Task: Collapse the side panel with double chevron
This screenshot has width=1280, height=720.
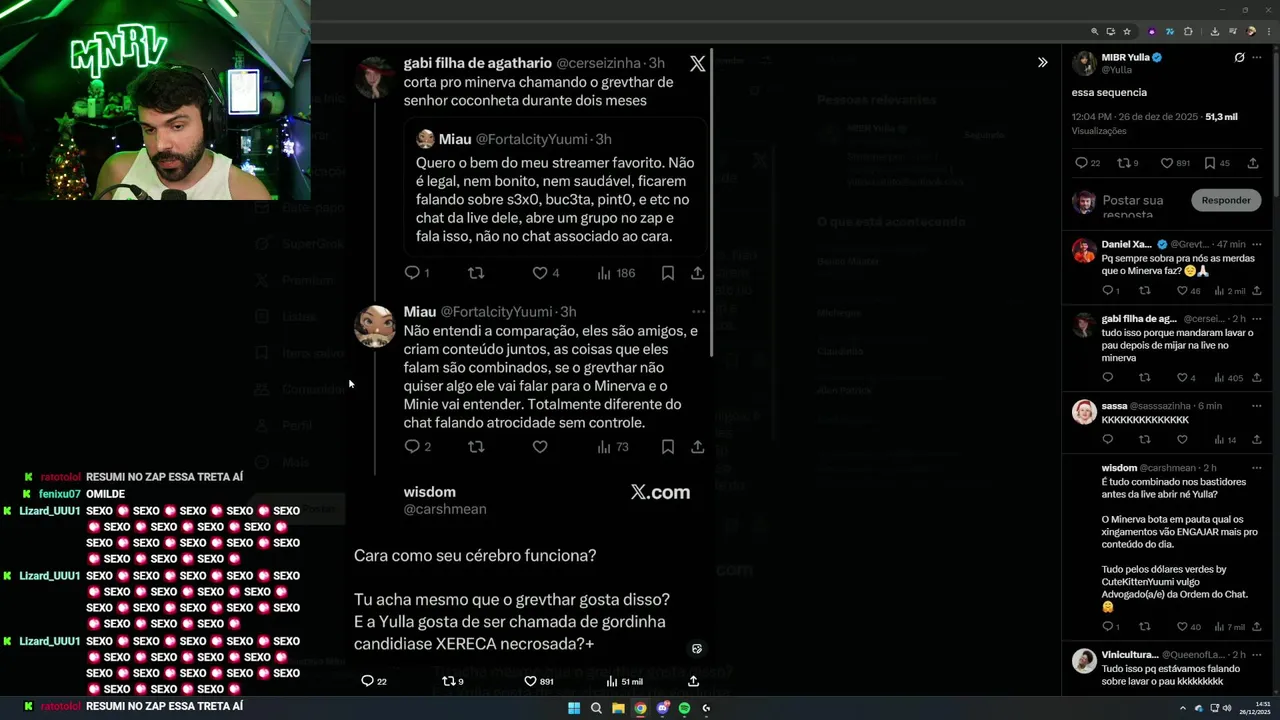Action: point(1042,62)
